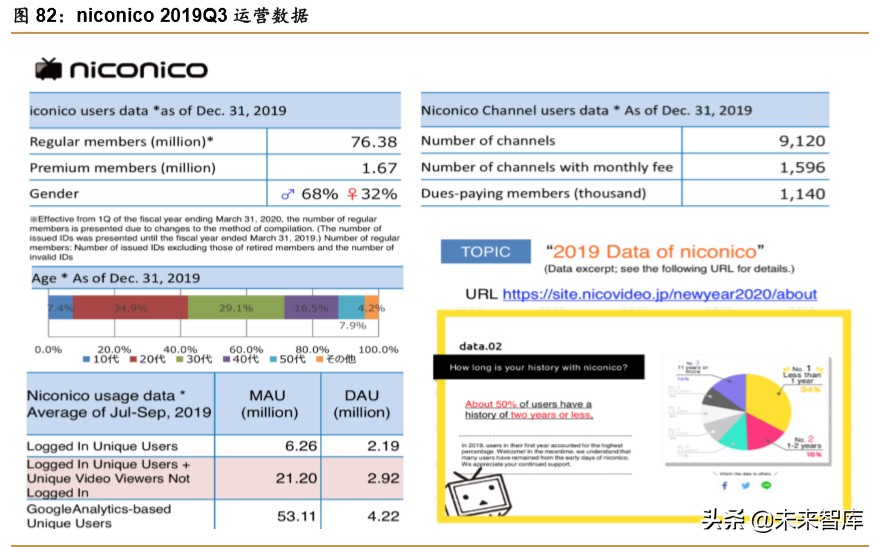Click the red 34.9% age bar segment
The height and width of the screenshot is (547, 879).
[129, 308]
